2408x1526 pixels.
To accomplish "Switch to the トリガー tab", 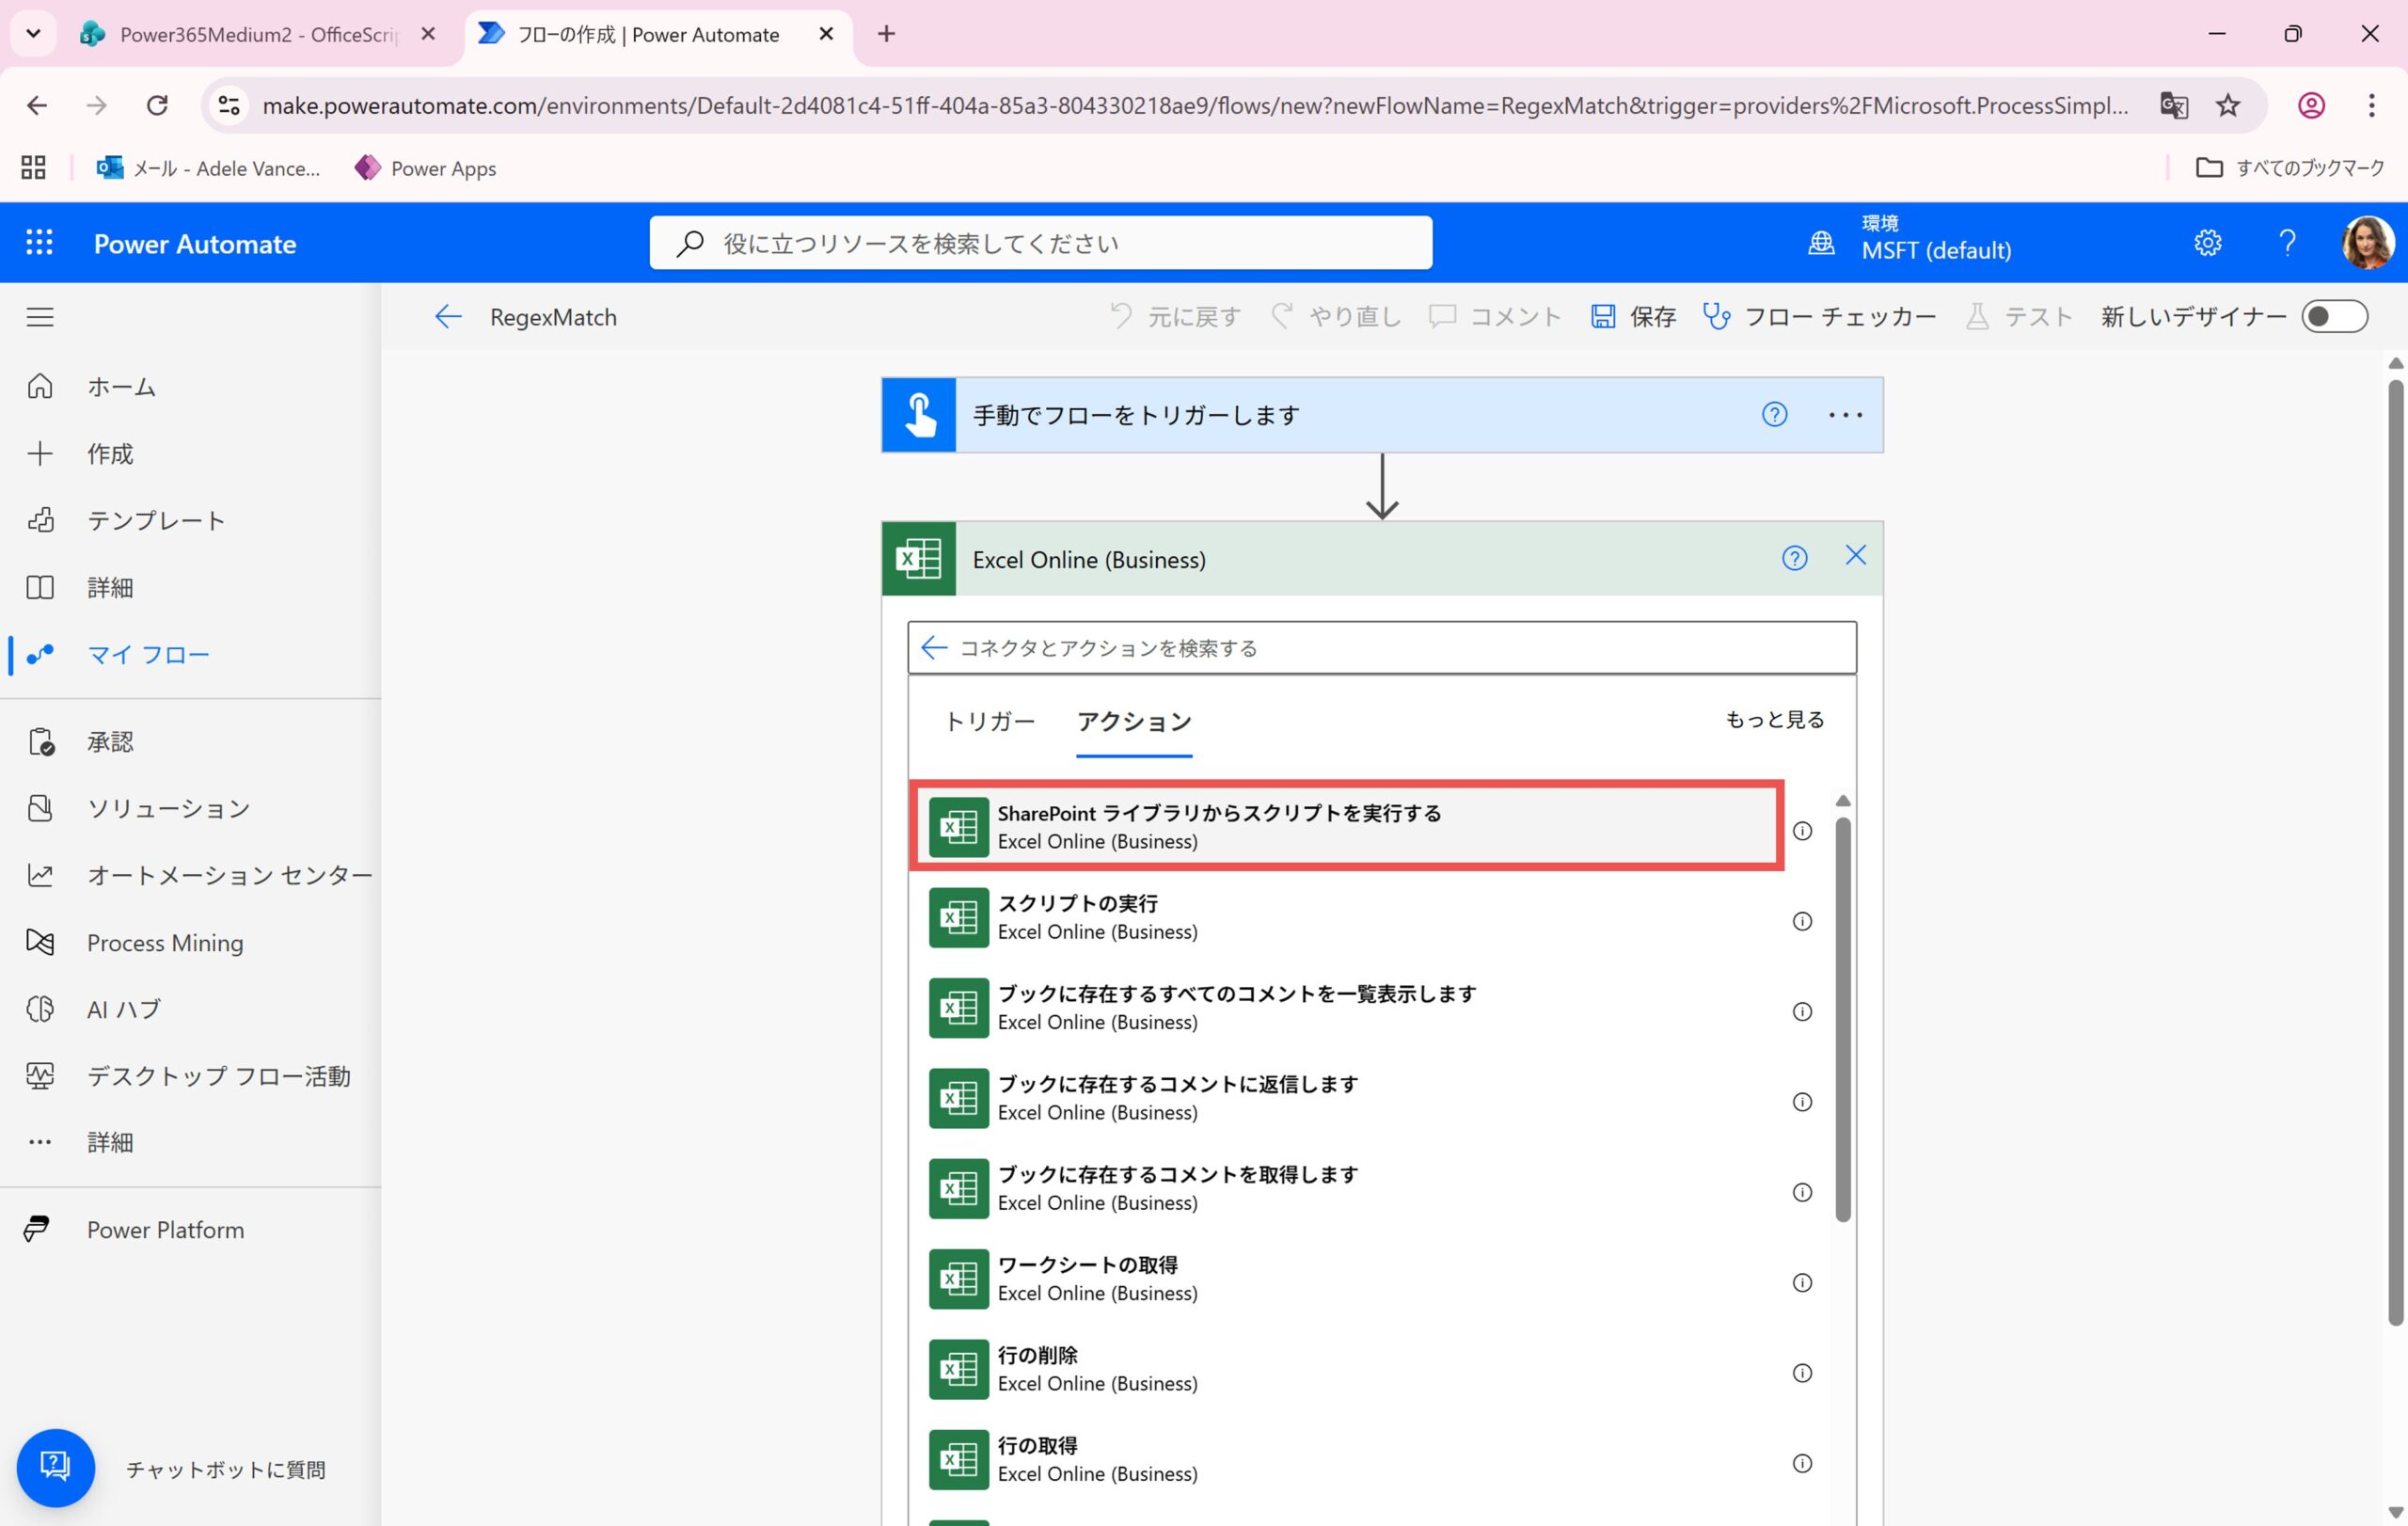I will click(989, 722).
